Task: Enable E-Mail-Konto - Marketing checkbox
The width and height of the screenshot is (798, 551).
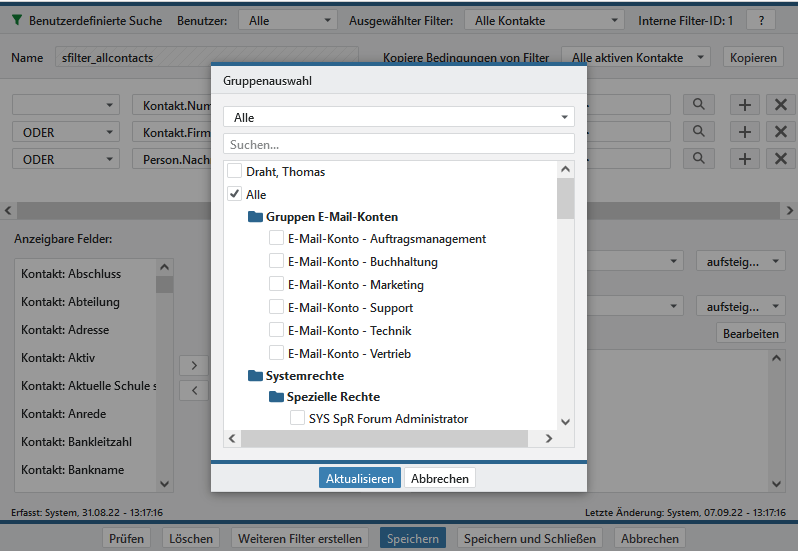Action: (x=276, y=285)
